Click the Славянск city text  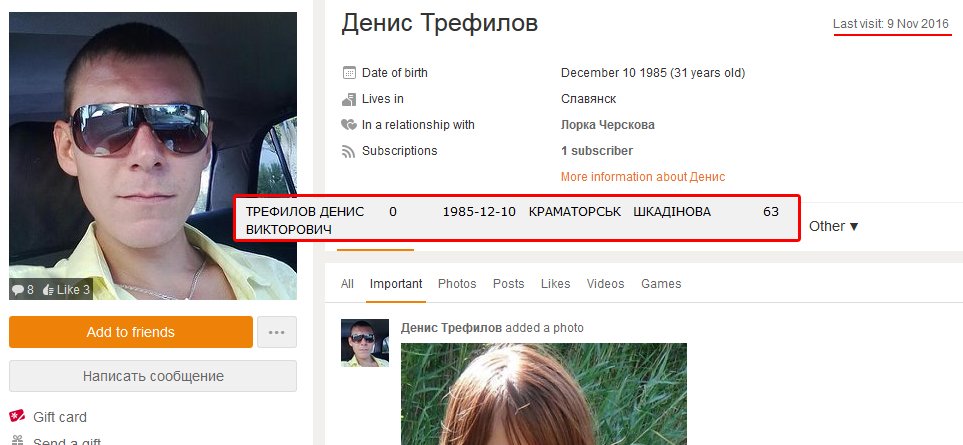[x=588, y=99]
